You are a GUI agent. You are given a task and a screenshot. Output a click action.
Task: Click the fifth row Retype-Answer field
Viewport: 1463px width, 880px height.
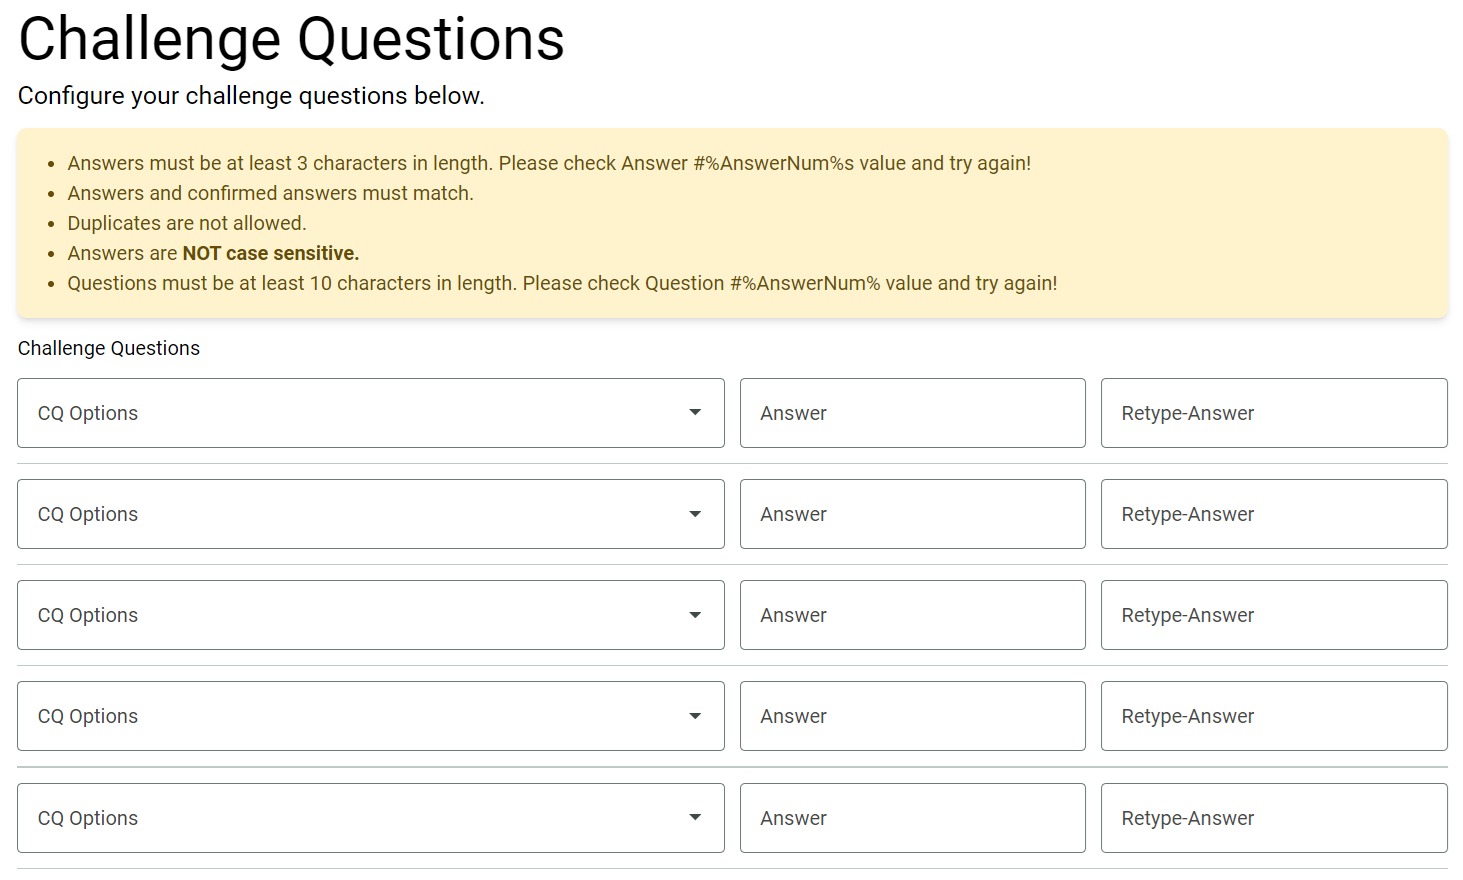(1273, 818)
